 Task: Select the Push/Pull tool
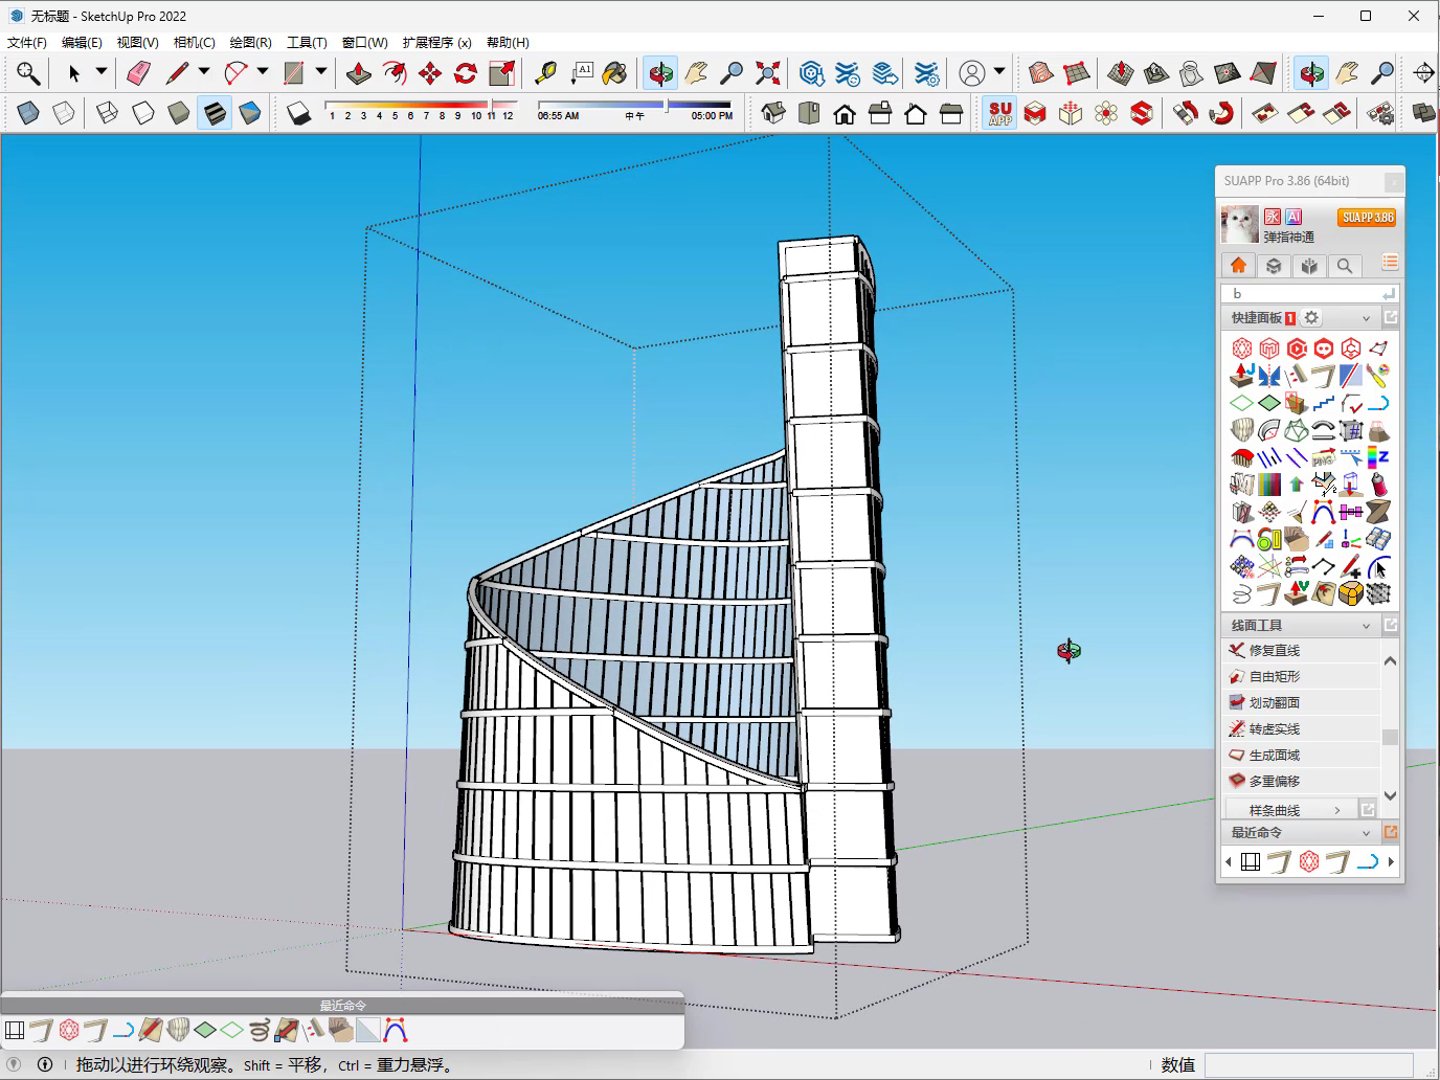coord(358,73)
